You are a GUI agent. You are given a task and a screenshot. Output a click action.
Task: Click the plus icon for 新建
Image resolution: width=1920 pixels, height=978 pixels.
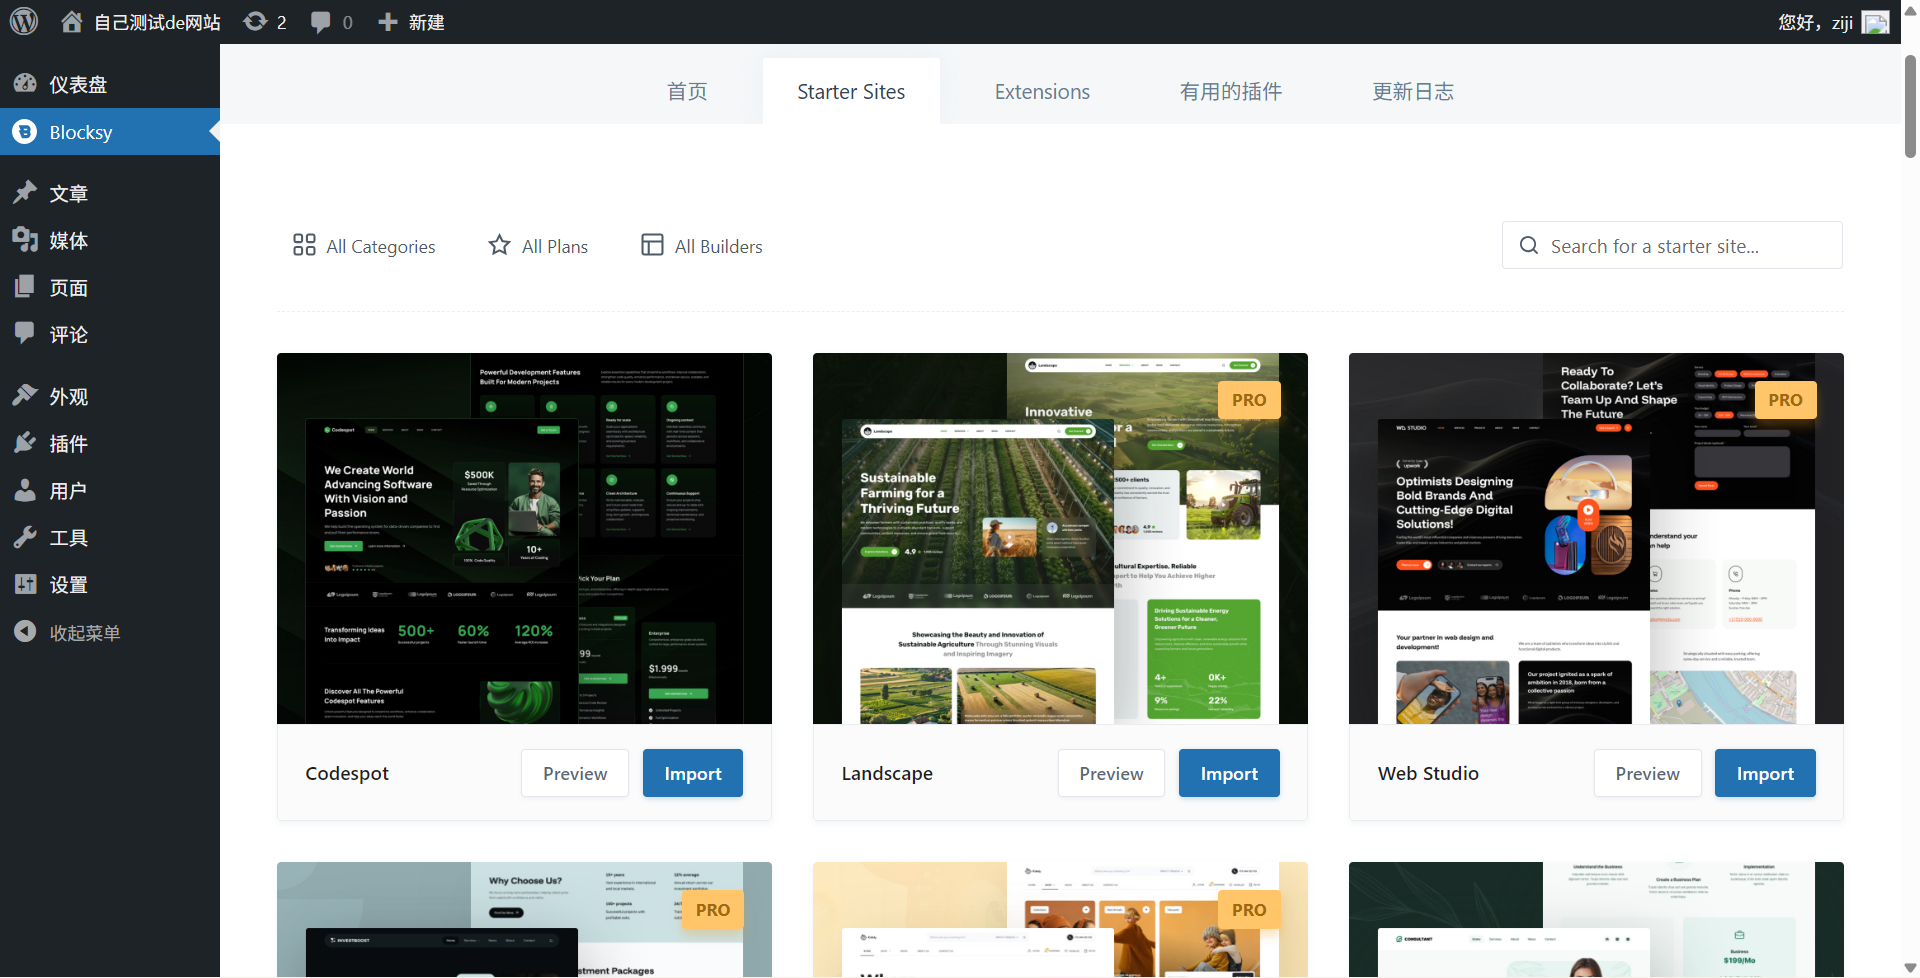coord(388,22)
